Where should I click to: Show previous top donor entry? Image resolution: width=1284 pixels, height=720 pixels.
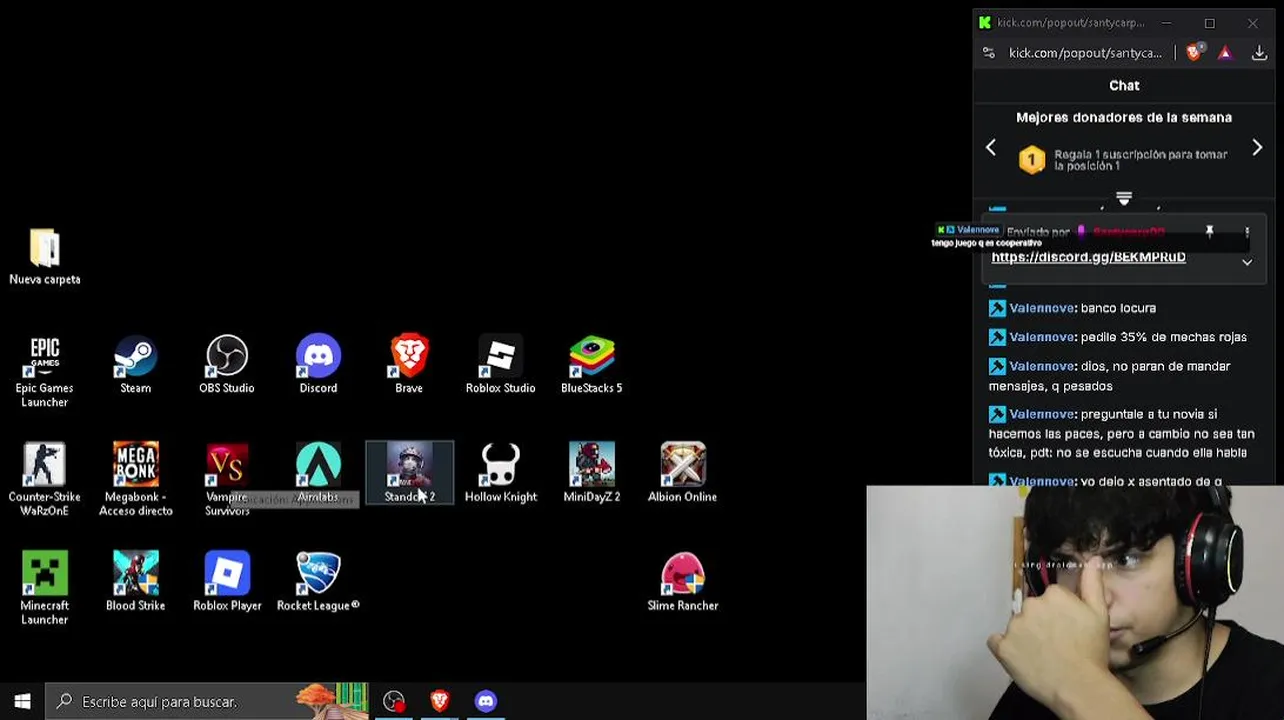point(991,148)
